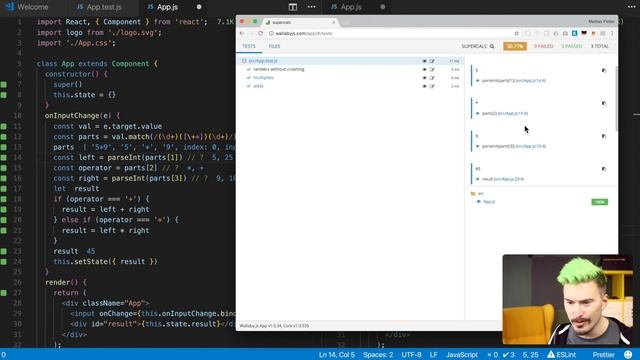Image resolution: width=640 pixels, height=360 pixels.
Task: Toggle eye icon for 'adds' test
Action: click(x=424, y=86)
